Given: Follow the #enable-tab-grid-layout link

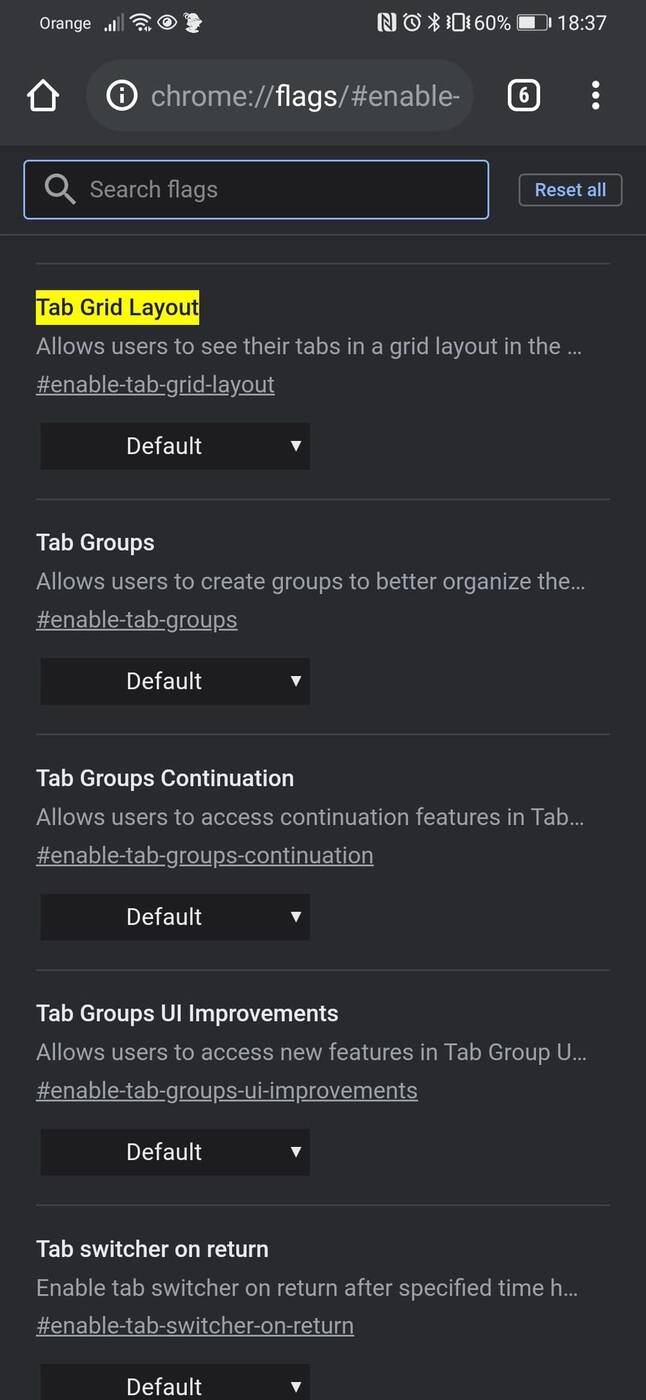Looking at the screenshot, I should pyautogui.click(x=155, y=385).
